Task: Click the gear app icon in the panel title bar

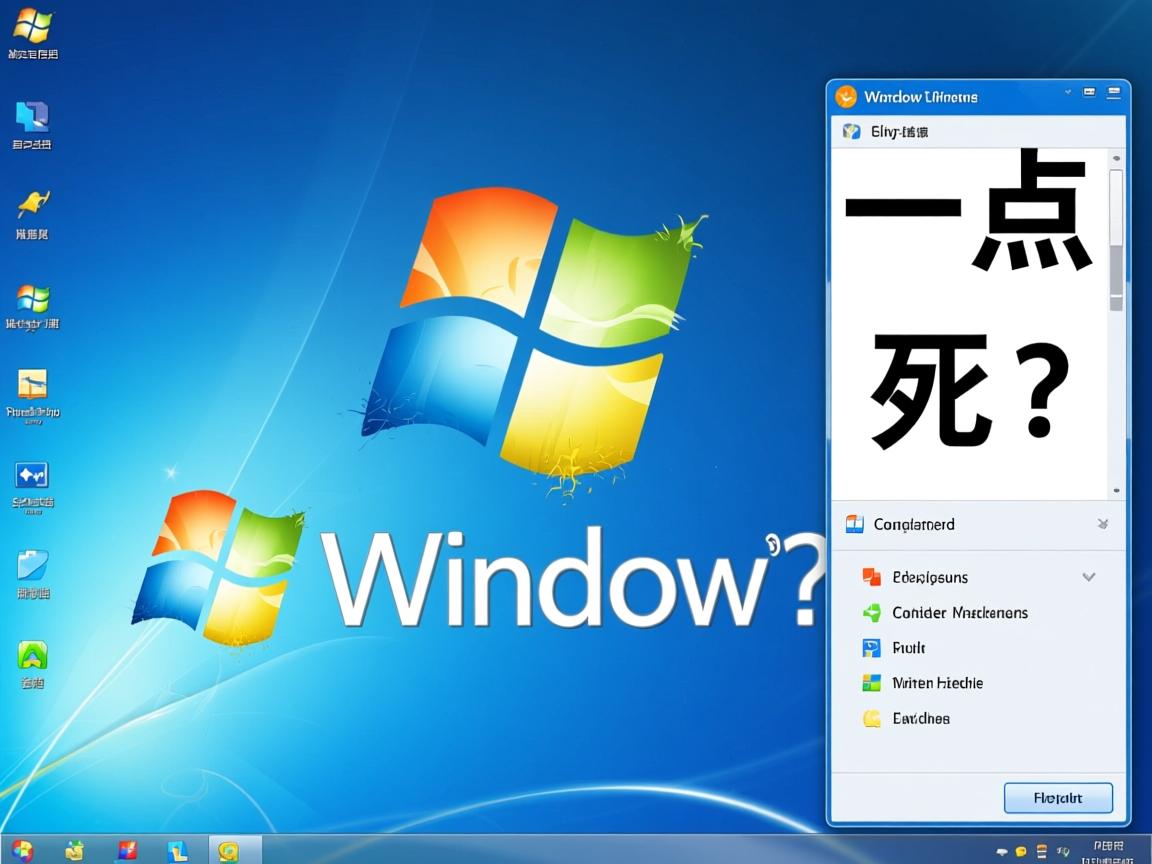Action: pos(845,96)
